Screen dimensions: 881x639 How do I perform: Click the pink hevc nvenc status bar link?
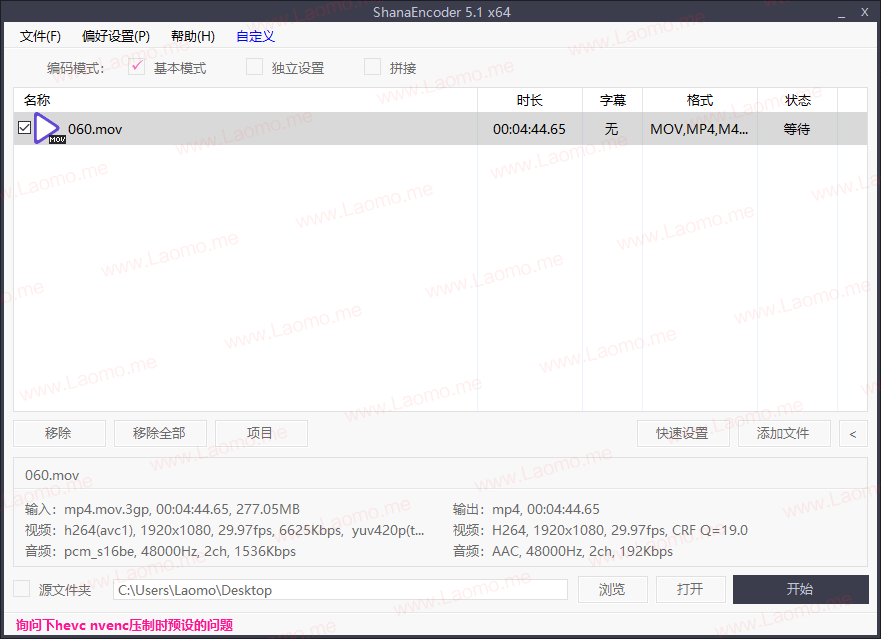point(124,625)
